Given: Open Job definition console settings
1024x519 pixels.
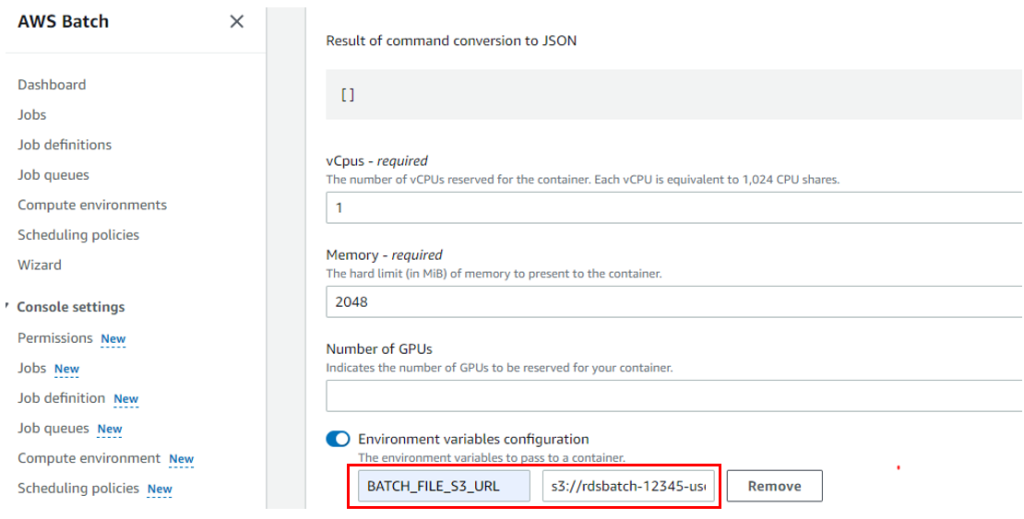Looking at the screenshot, I should coord(61,398).
